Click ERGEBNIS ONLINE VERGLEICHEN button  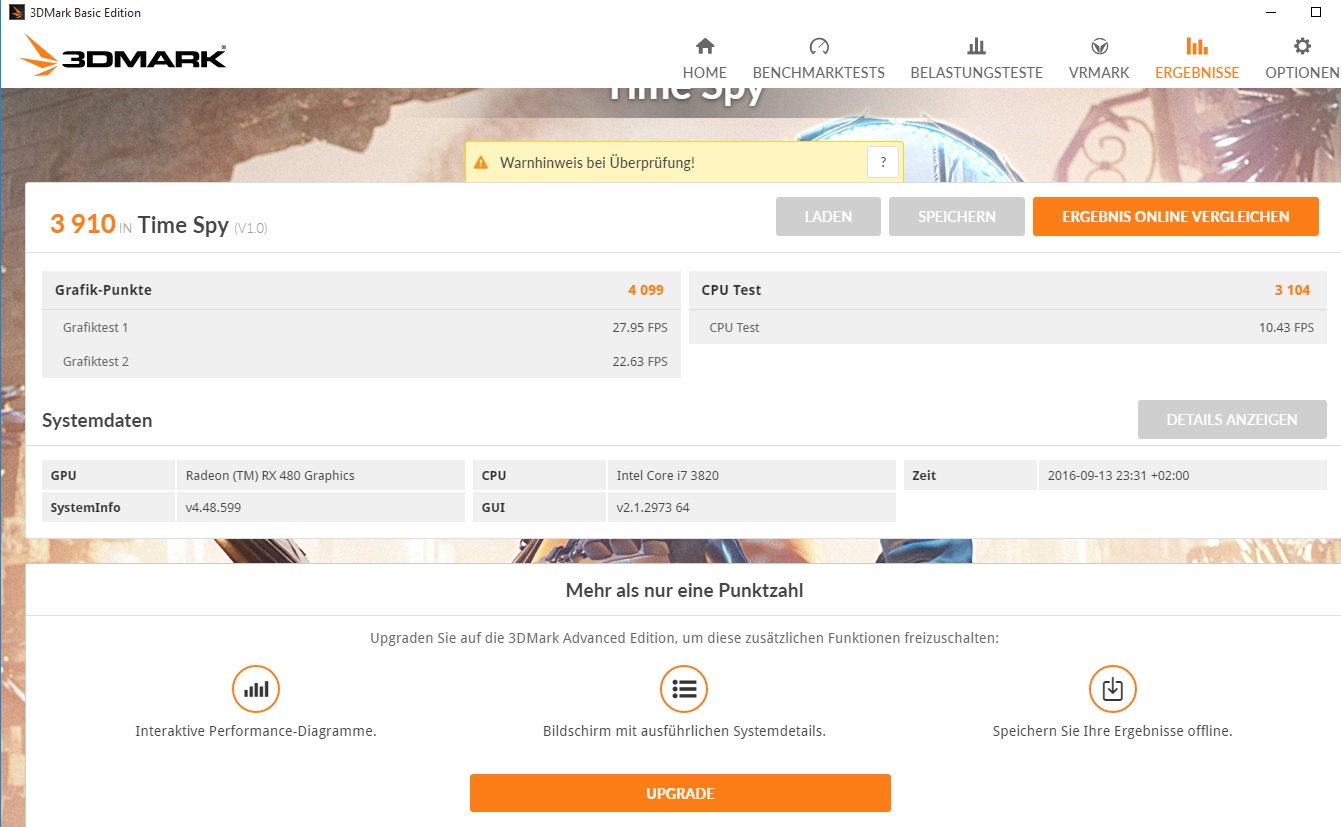click(1176, 216)
